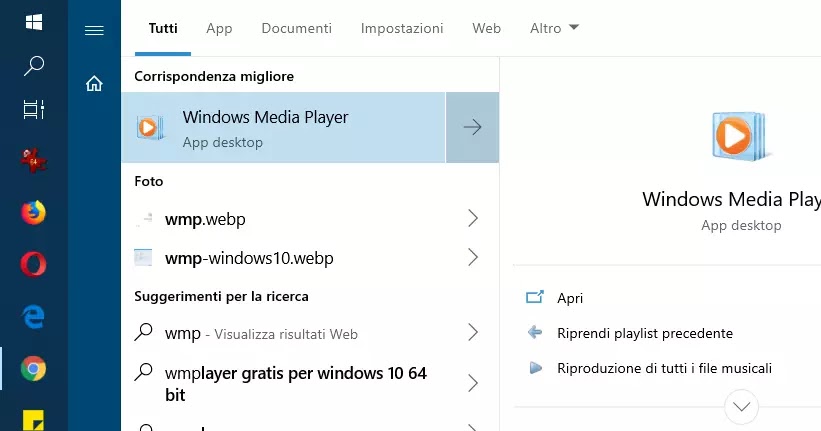Launch the red star app in taskbar
This screenshot has height=431, width=821.
pyautogui.click(x=34, y=160)
